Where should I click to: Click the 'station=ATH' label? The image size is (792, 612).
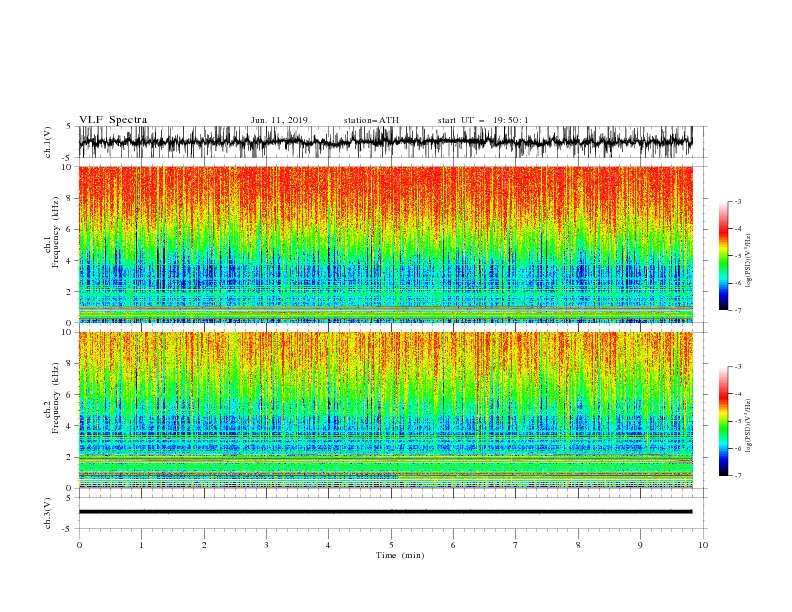pyautogui.click(x=371, y=120)
